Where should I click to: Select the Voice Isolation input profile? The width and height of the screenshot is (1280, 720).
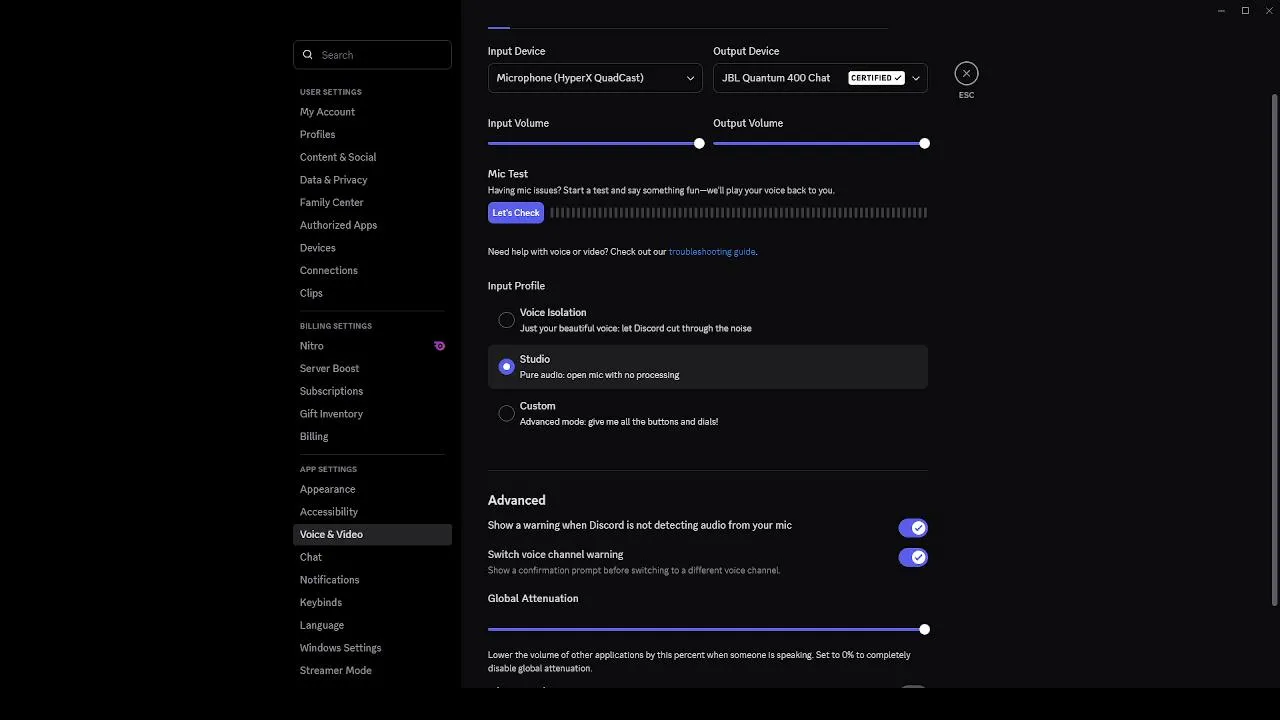pos(708,320)
